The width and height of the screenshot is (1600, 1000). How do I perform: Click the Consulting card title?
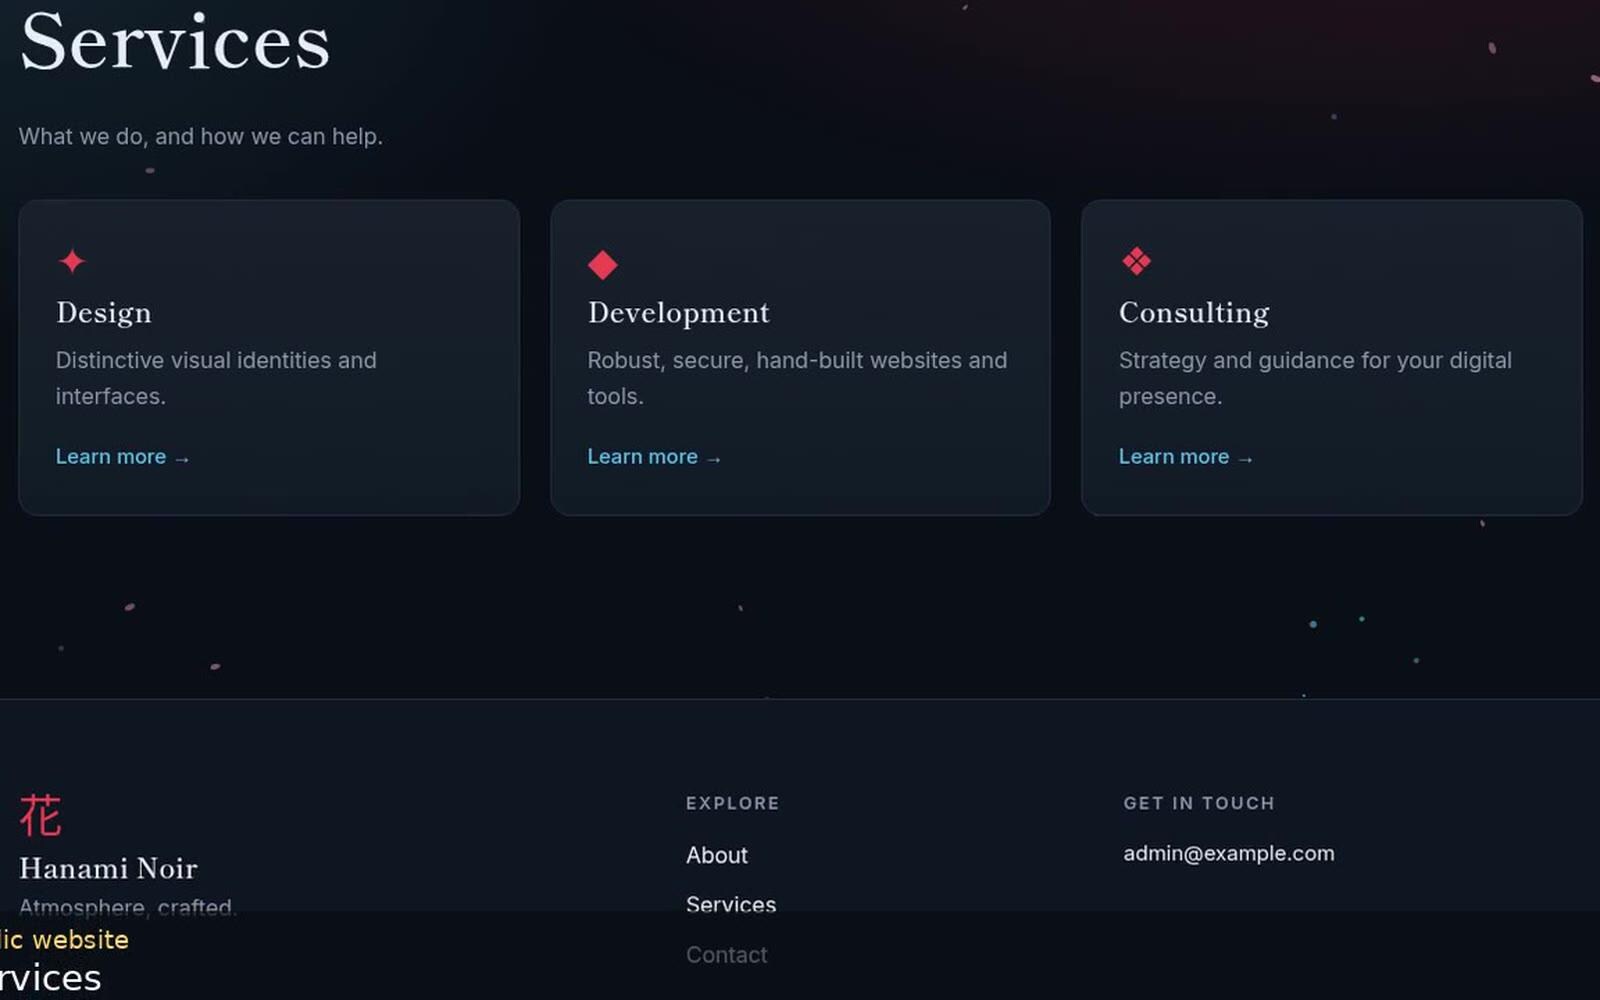pos(1194,313)
